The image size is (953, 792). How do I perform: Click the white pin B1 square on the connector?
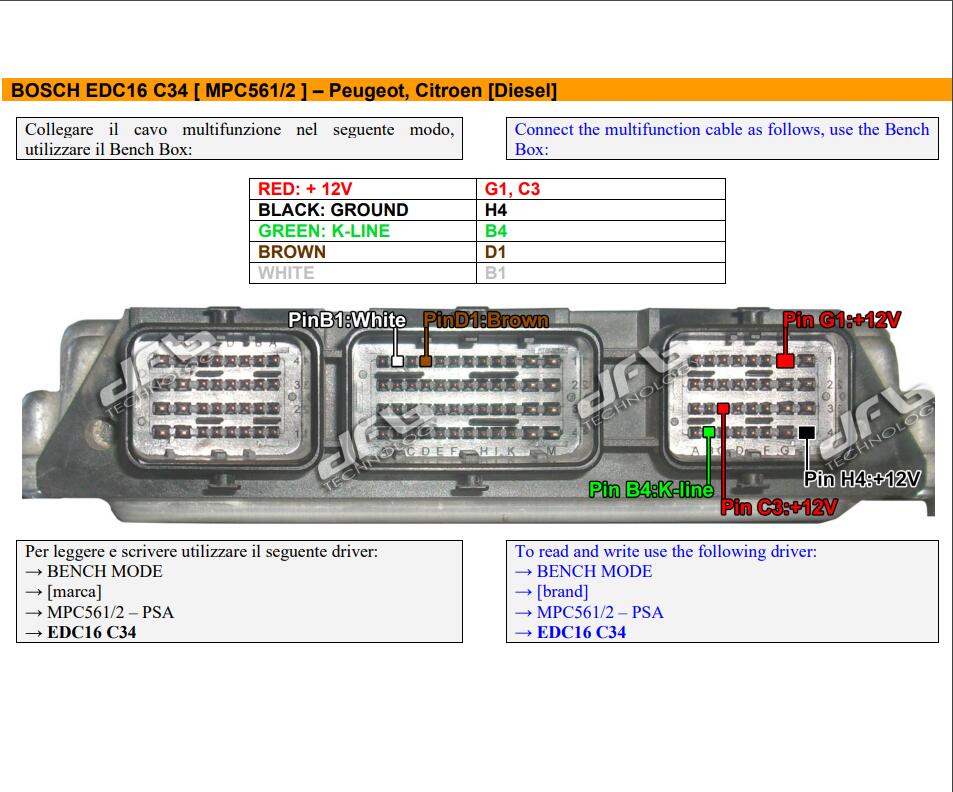coord(397,361)
